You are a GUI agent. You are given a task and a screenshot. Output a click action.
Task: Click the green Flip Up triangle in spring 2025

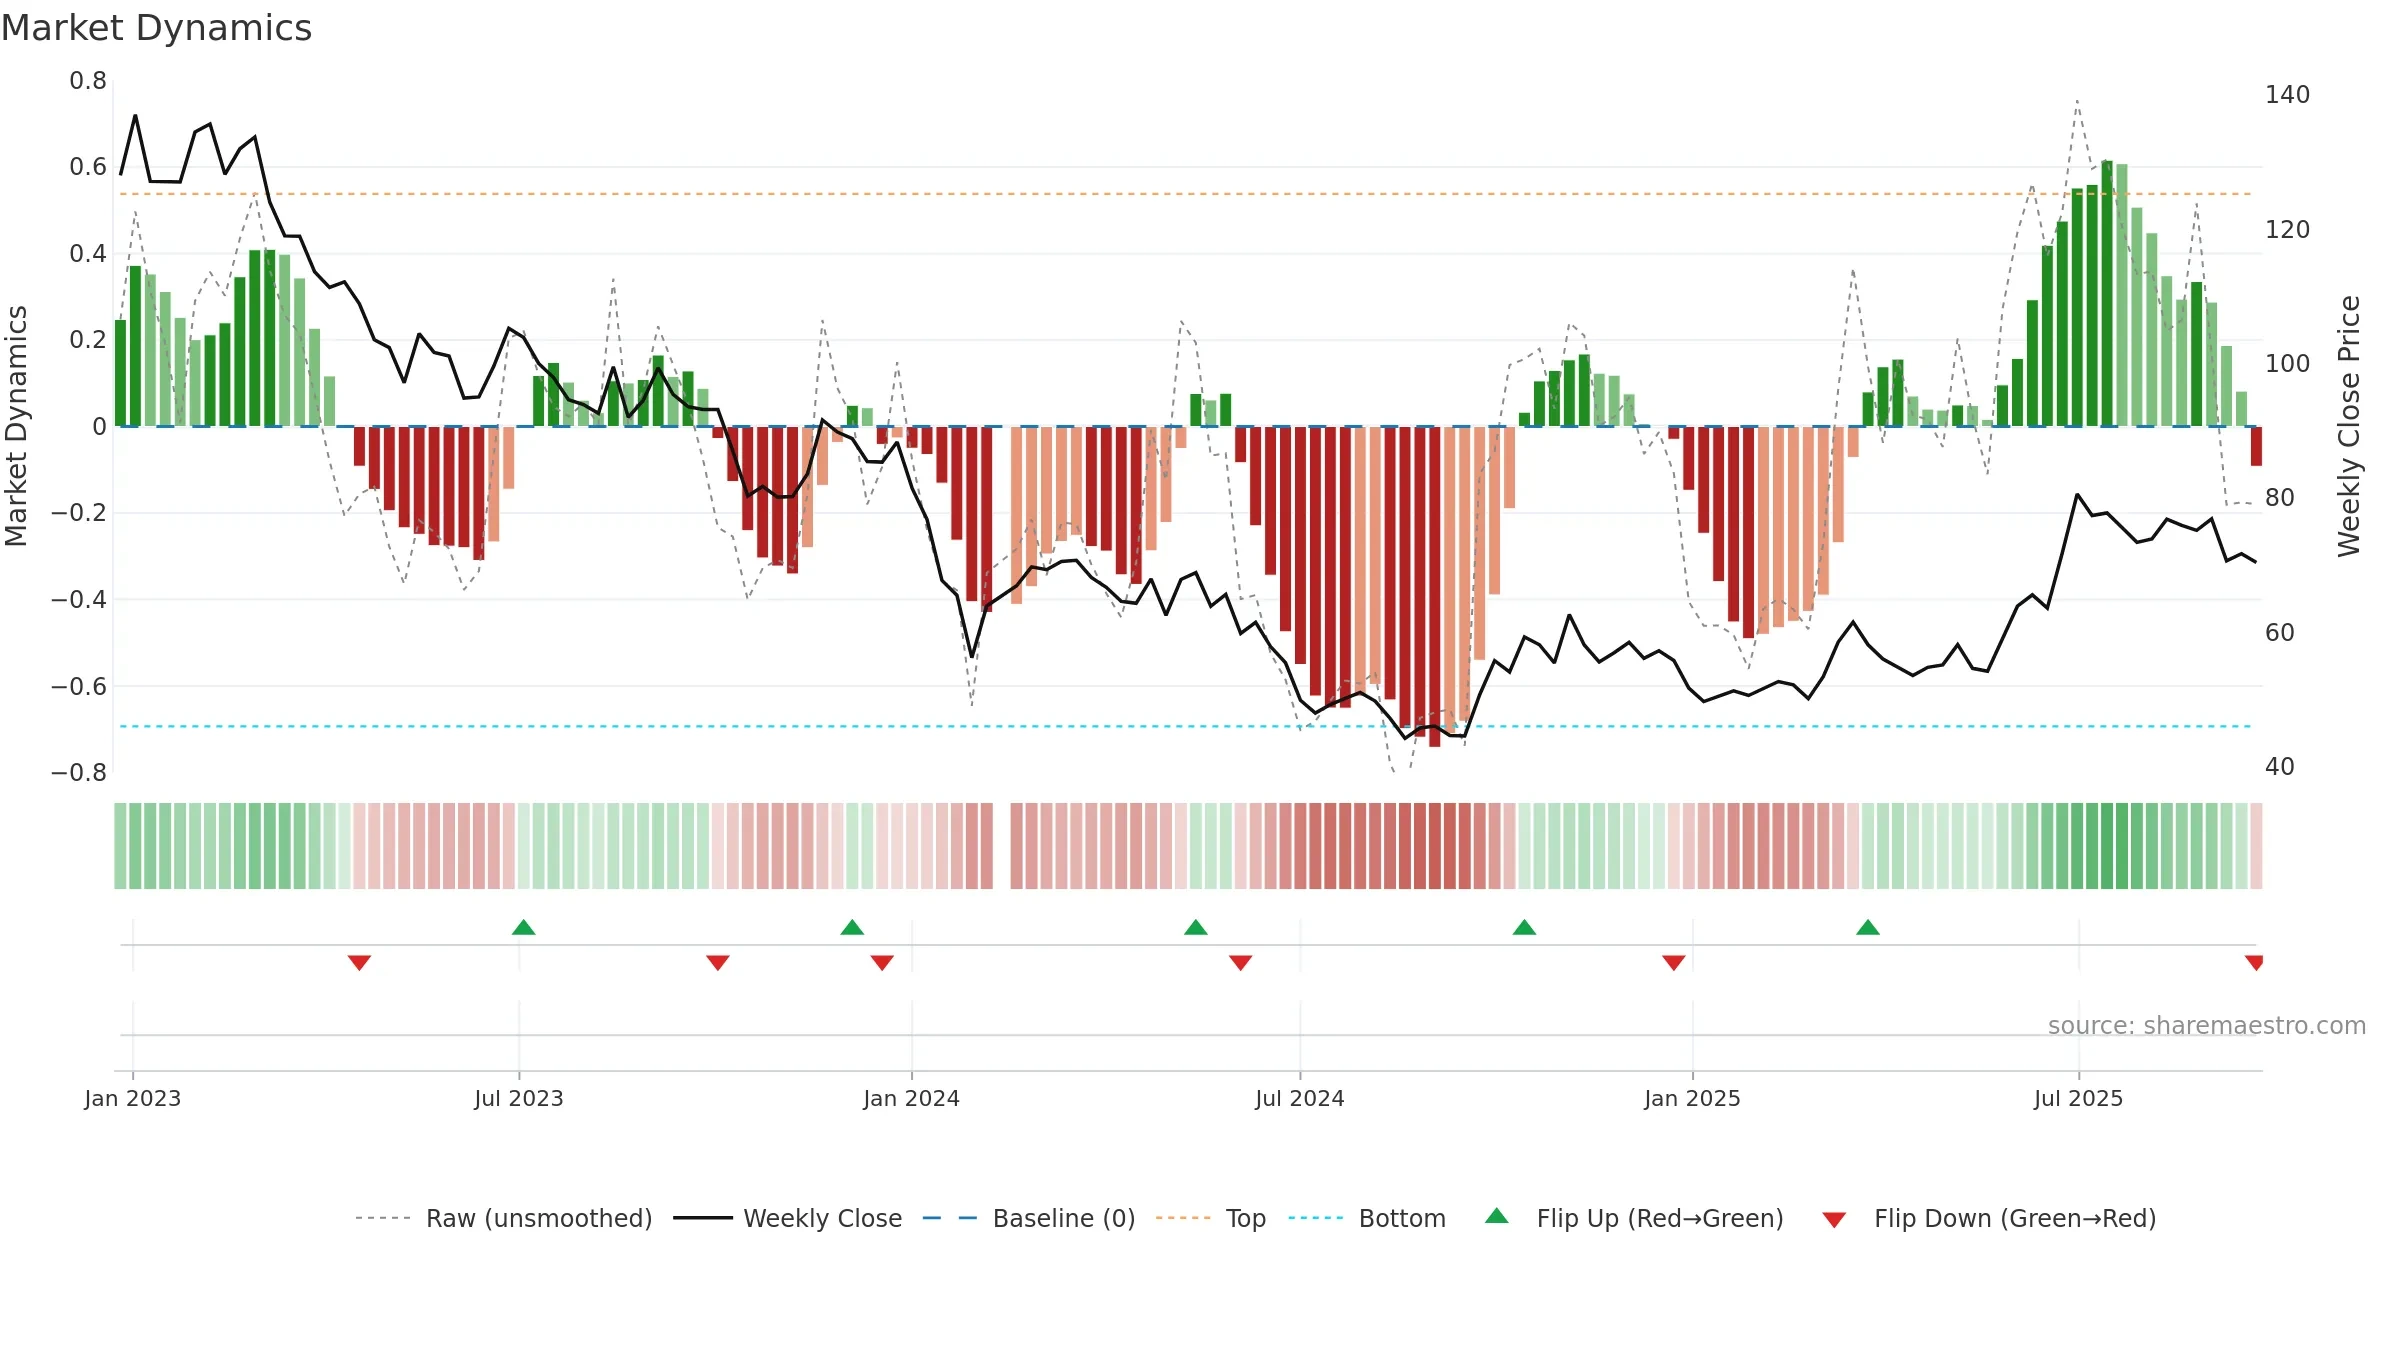(x=1868, y=927)
